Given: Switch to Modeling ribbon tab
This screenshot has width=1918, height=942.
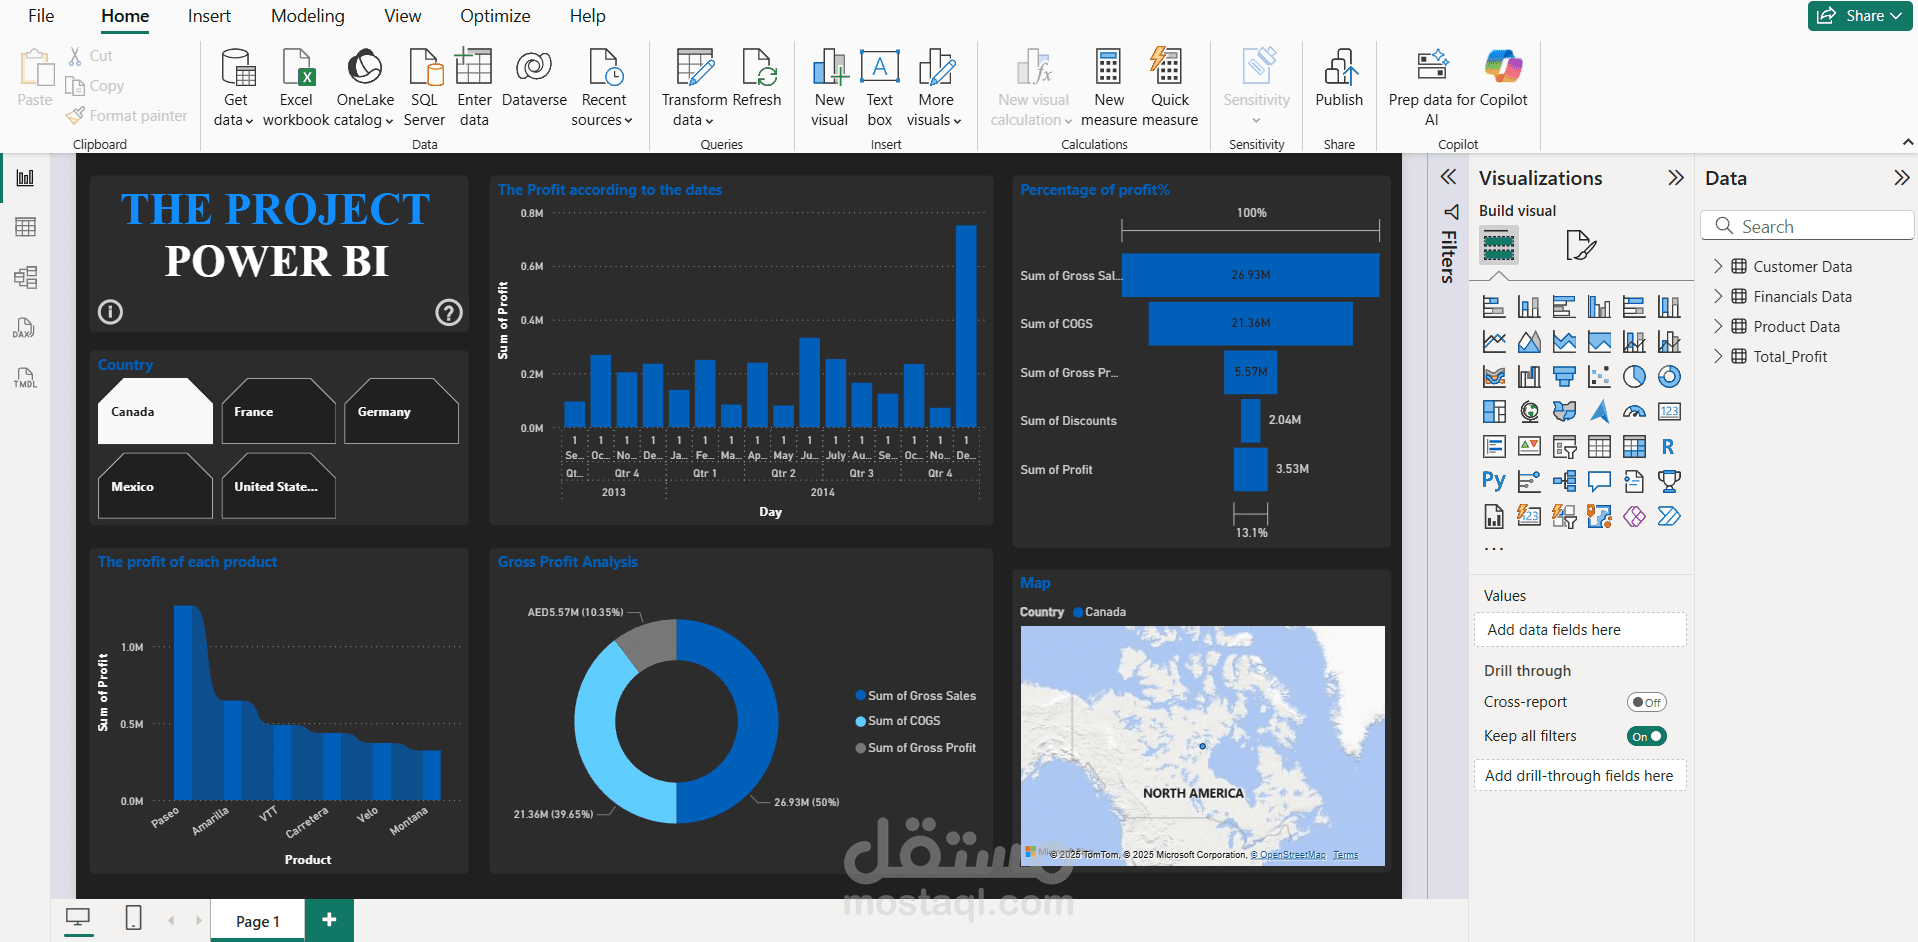Looking at the screenshot, I should point(308,16).
